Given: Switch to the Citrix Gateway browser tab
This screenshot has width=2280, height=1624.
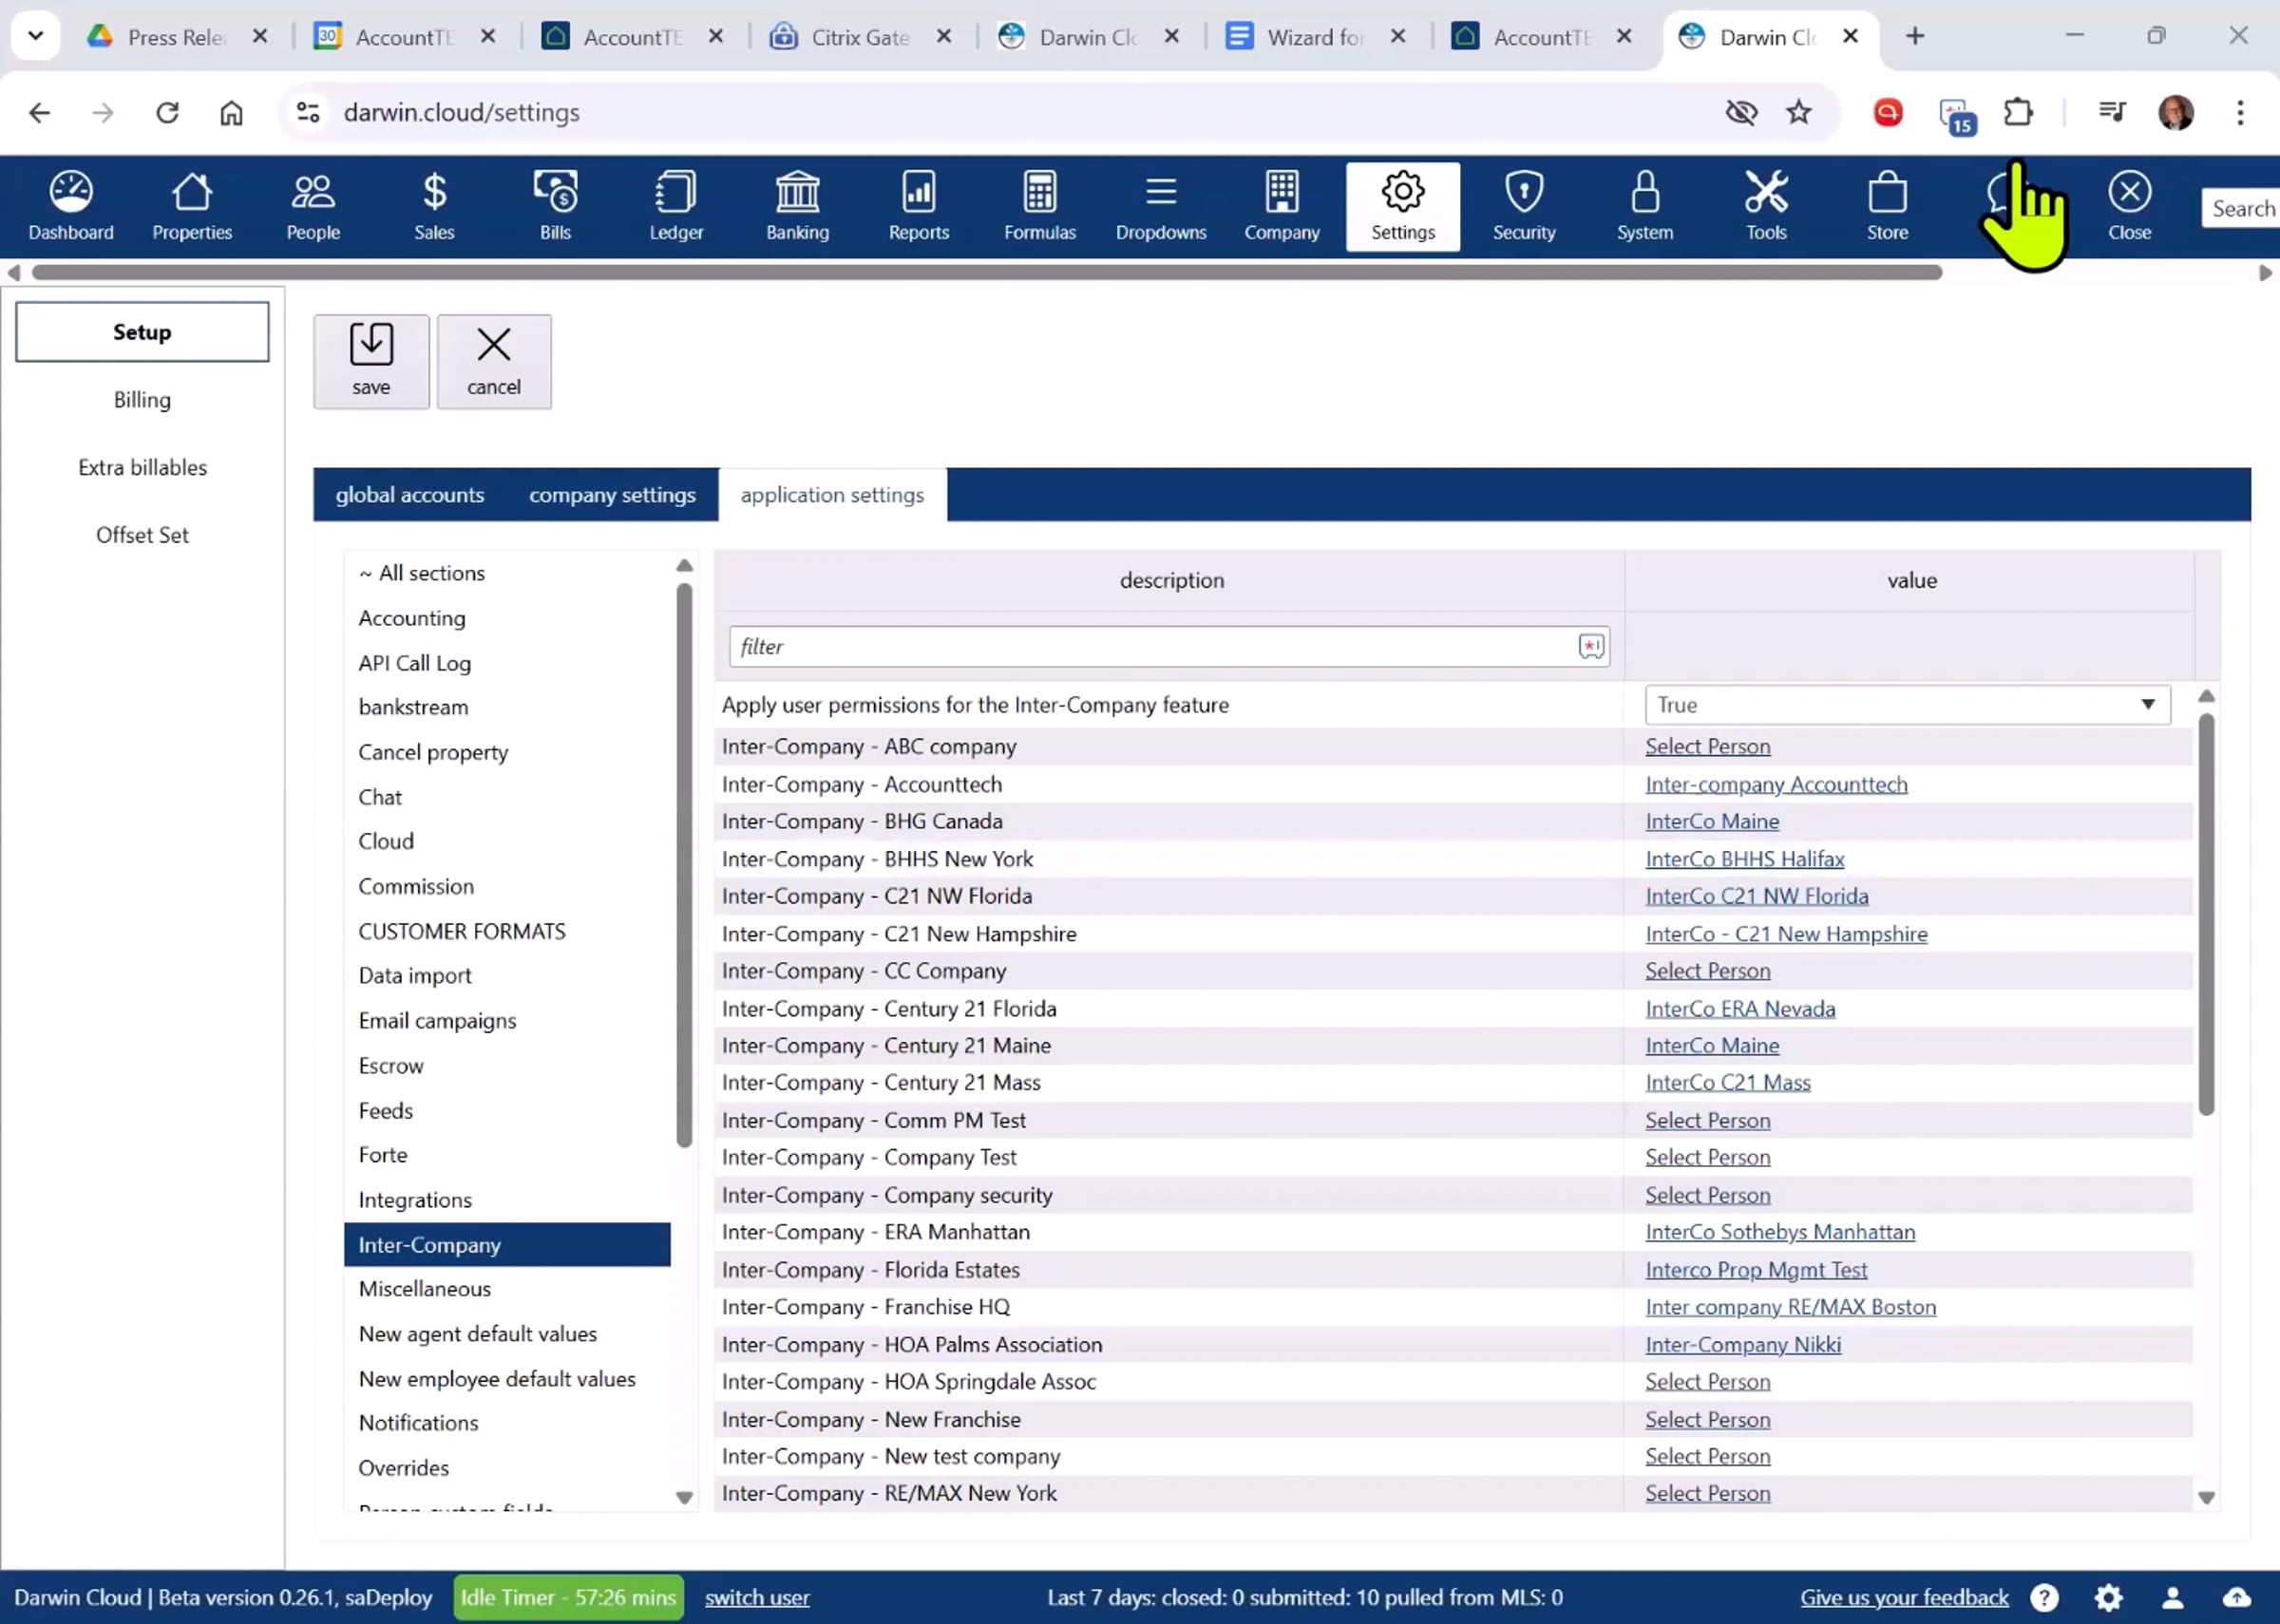Looking at the screenshot, I should pos(860,37).
